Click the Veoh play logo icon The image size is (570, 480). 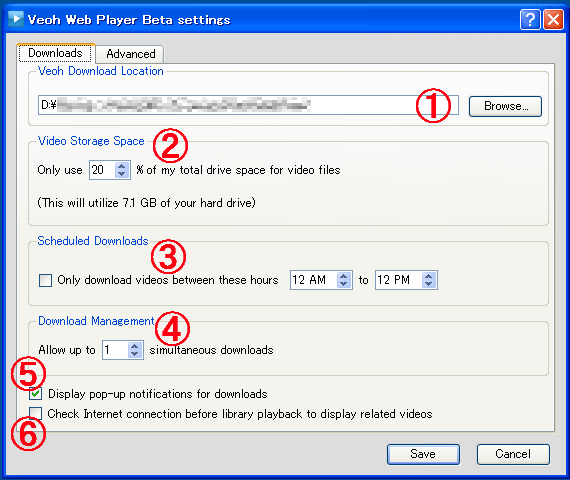pos(16,19)
